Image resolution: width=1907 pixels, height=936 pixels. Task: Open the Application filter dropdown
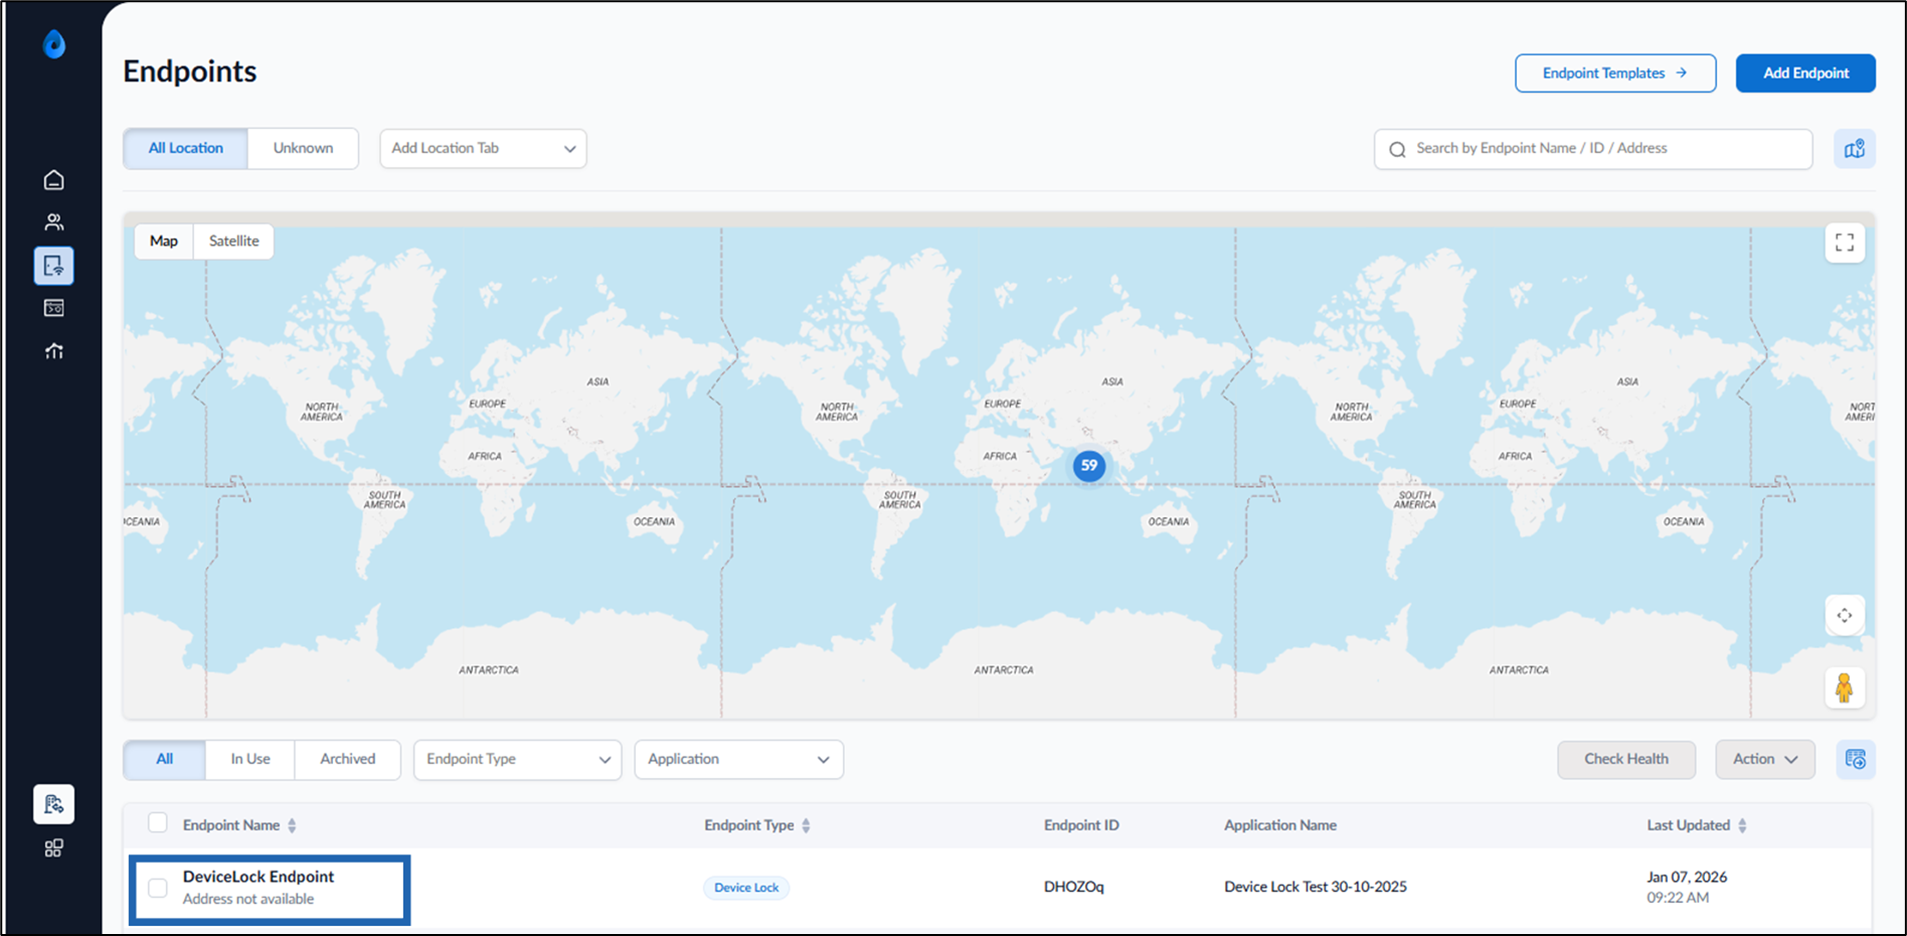739,759
